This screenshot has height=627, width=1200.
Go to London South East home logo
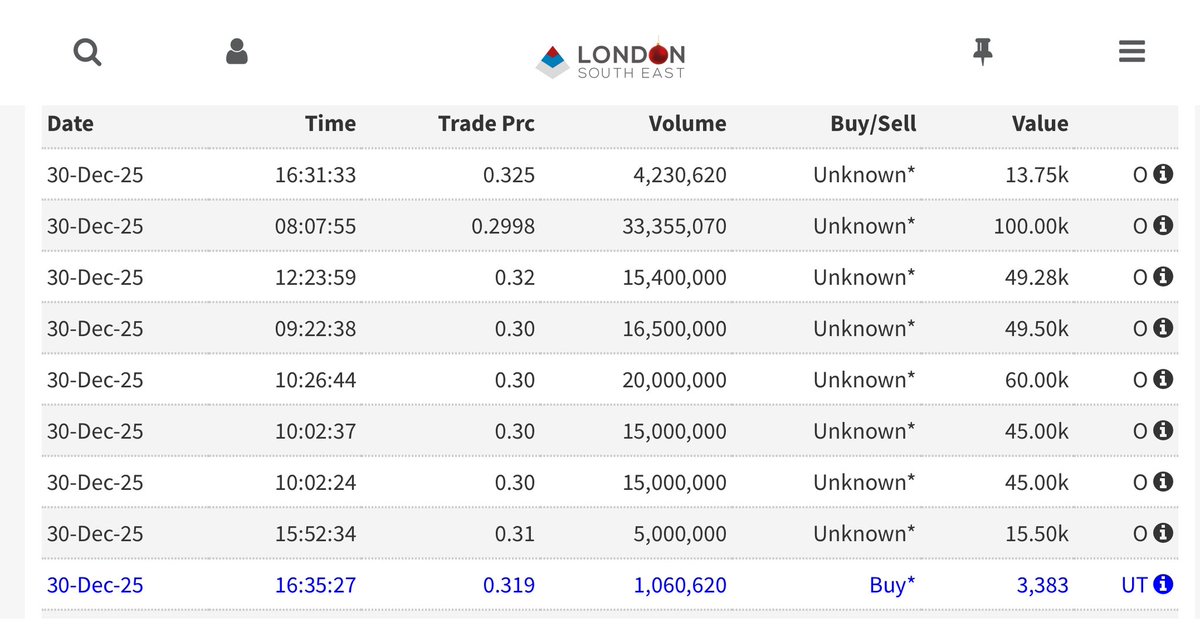coord(611,59)
